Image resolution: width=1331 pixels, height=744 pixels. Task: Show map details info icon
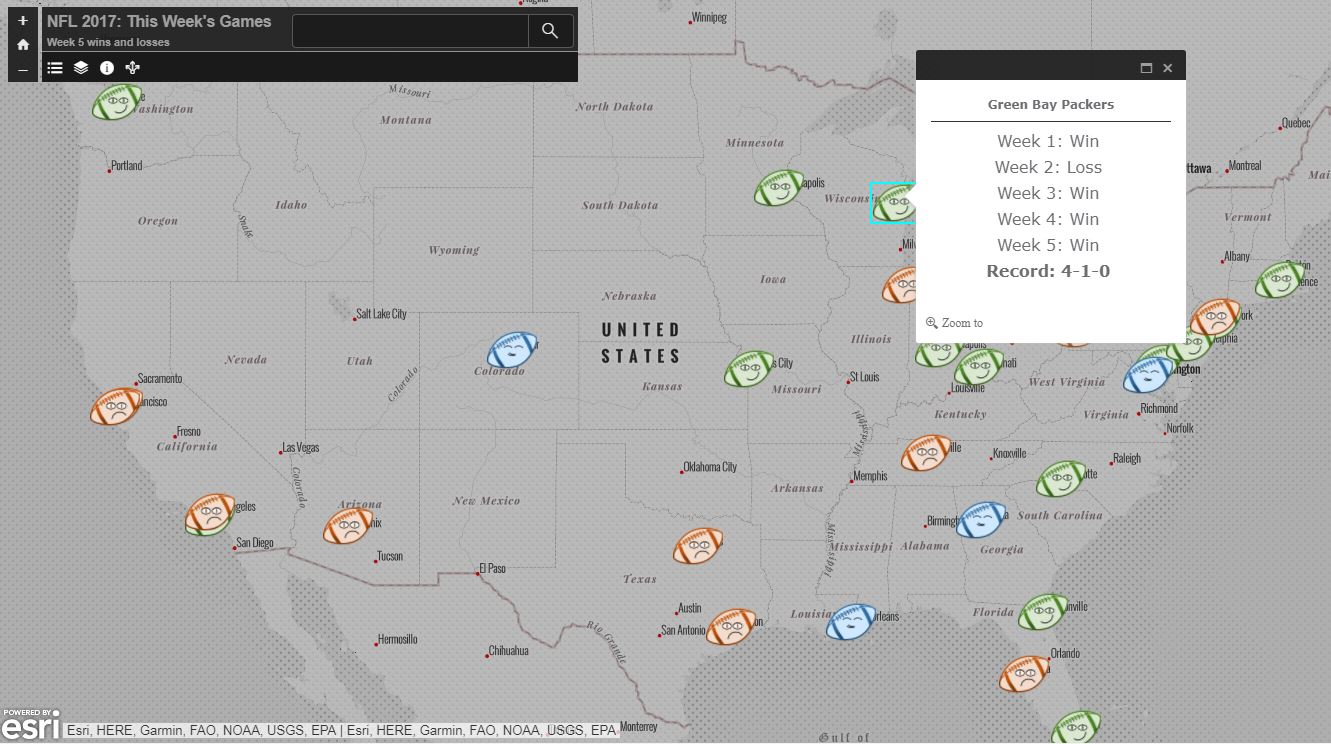(x=107, y=68)
